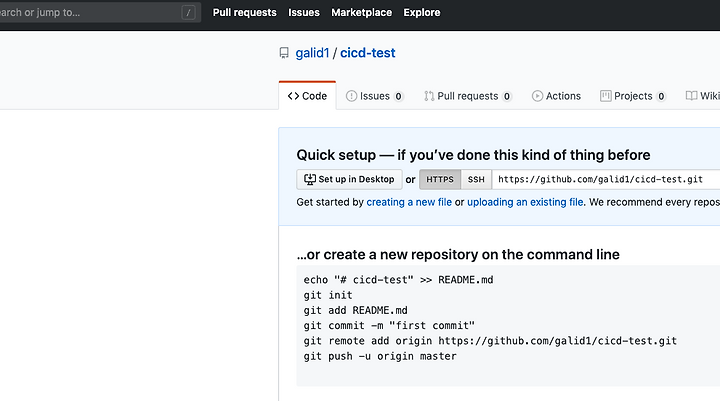Click the search or jump to field
Viewport: 720px width, 401px height.
pos(99,12)
